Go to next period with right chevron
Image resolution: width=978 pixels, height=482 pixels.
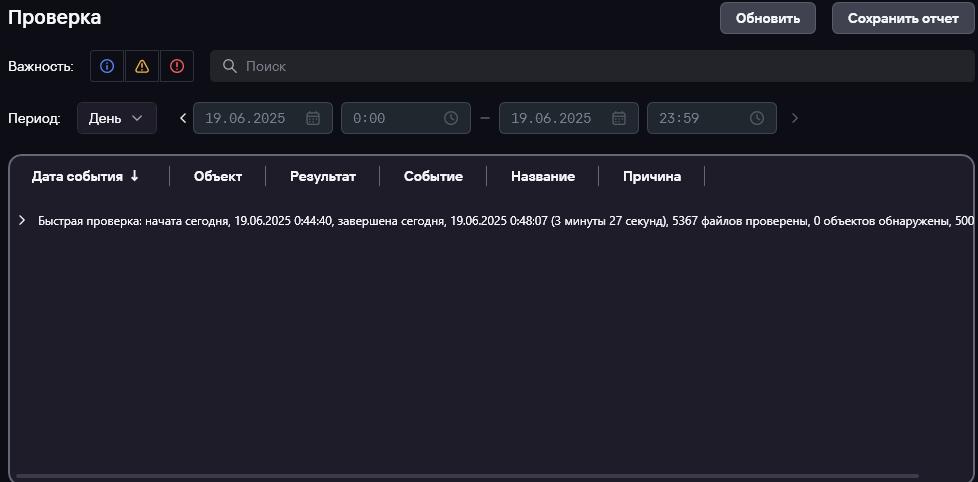(795, 118)
